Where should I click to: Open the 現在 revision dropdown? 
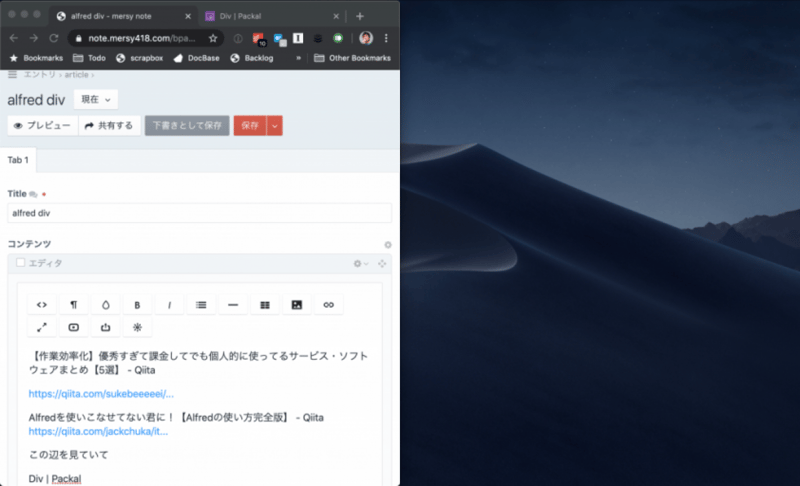tap(96, 99)
